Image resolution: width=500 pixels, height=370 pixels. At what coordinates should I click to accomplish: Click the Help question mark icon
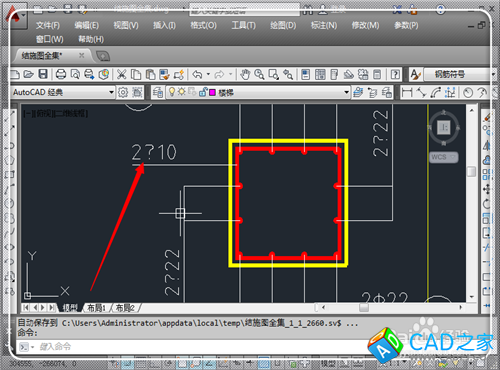click(395, 74)
